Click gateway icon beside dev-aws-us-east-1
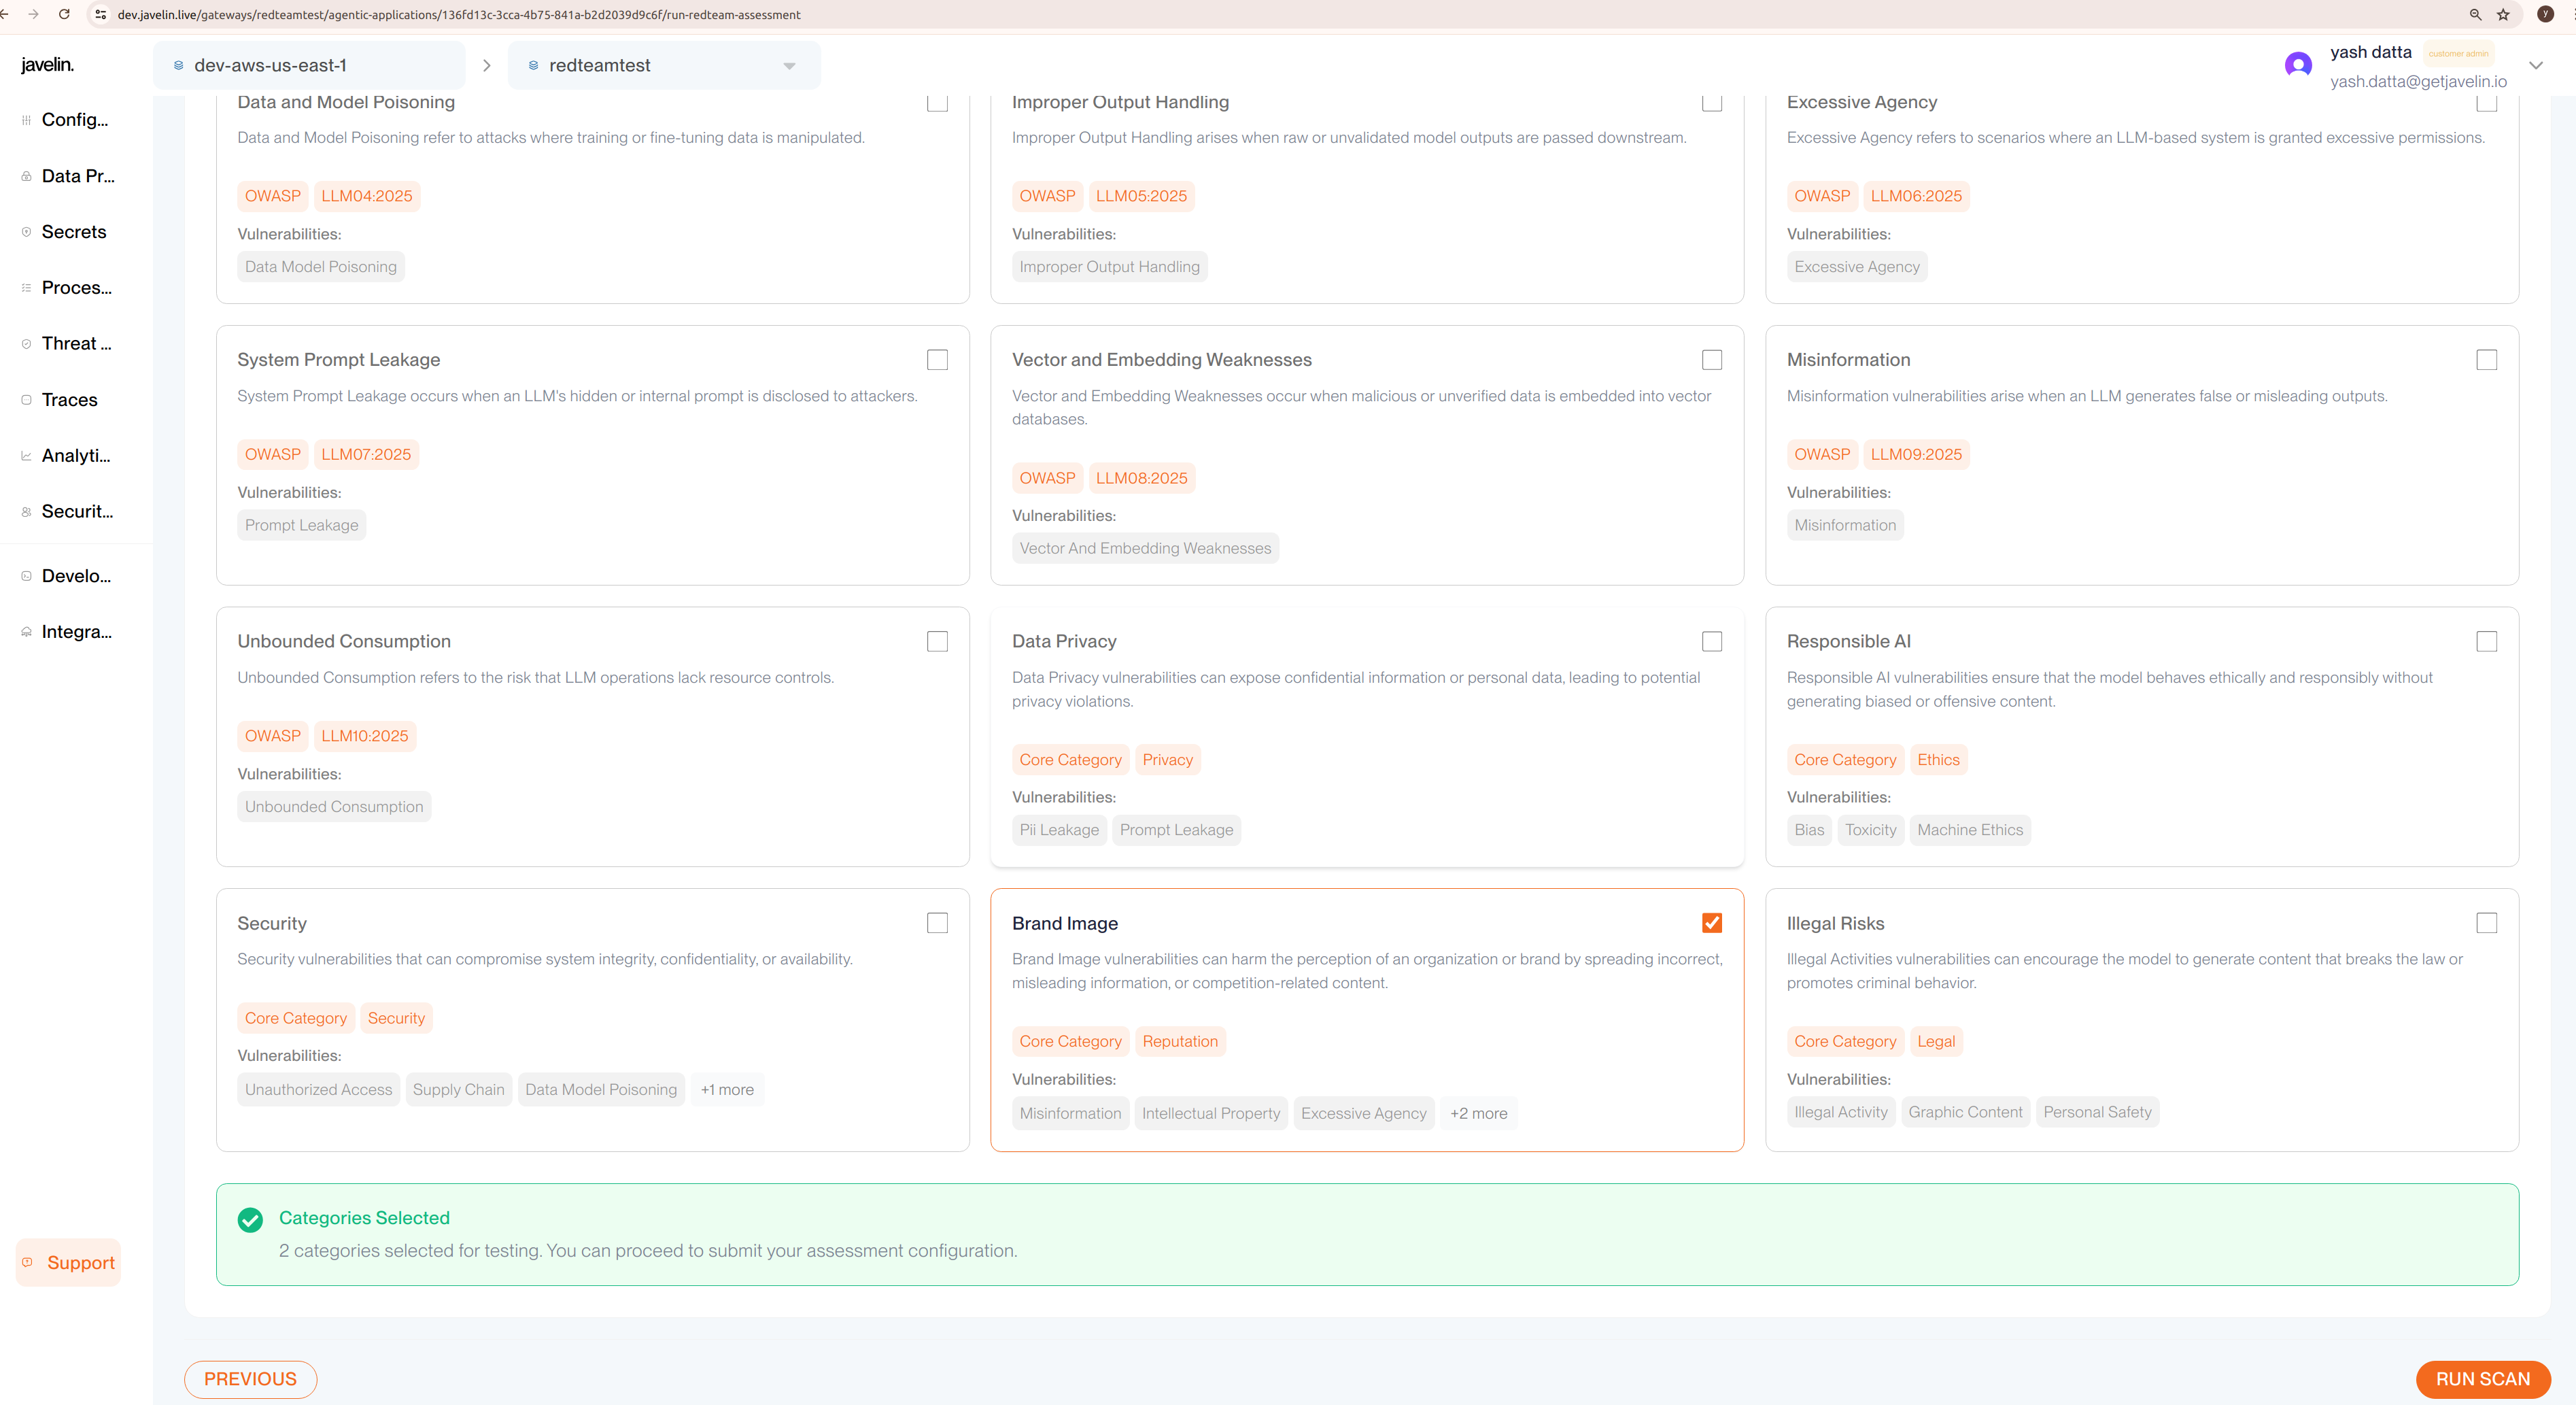 pyautogui.click(x=179, y=65)
